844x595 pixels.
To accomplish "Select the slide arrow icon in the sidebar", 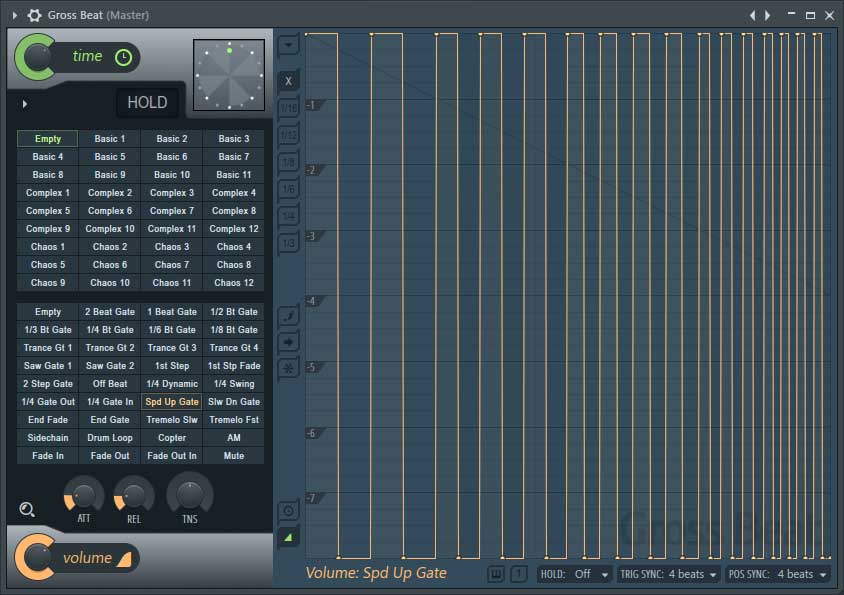I will tap(288, 340).
